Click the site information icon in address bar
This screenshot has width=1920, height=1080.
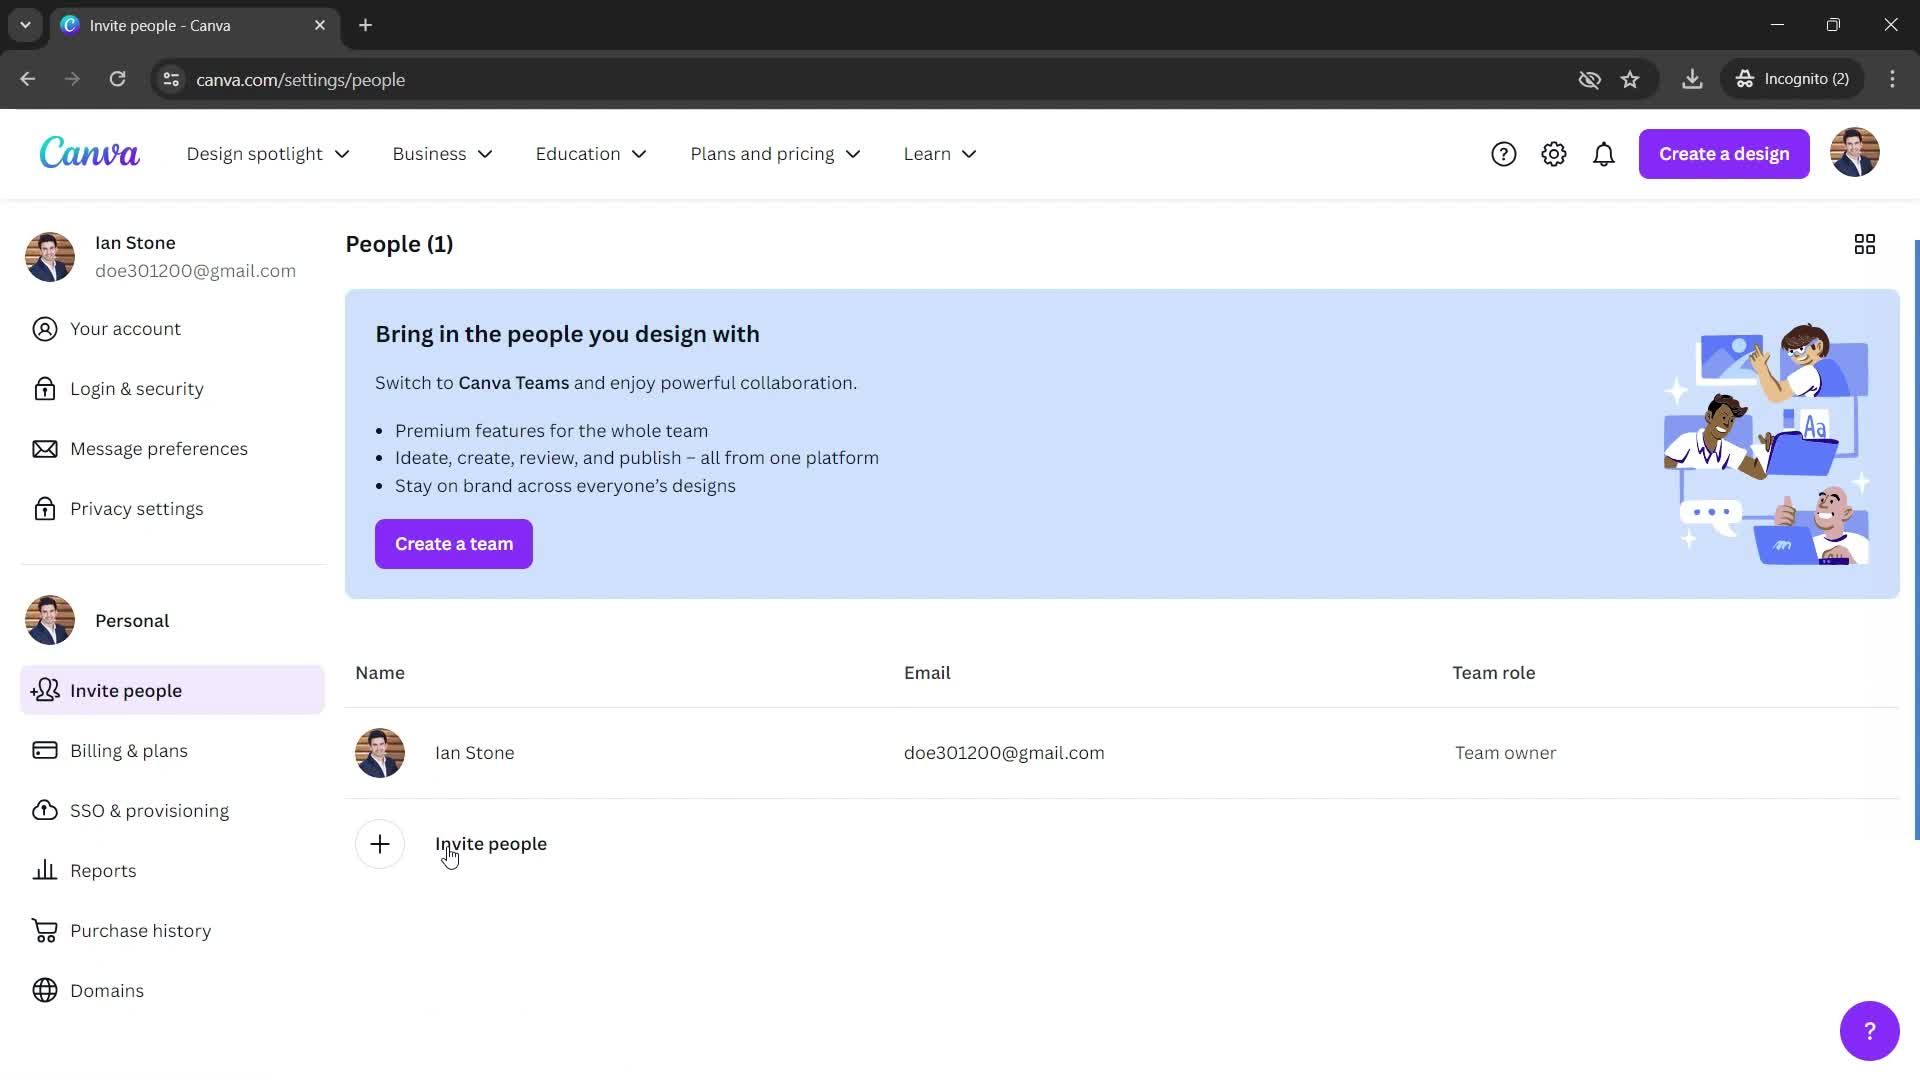[171, 79]
